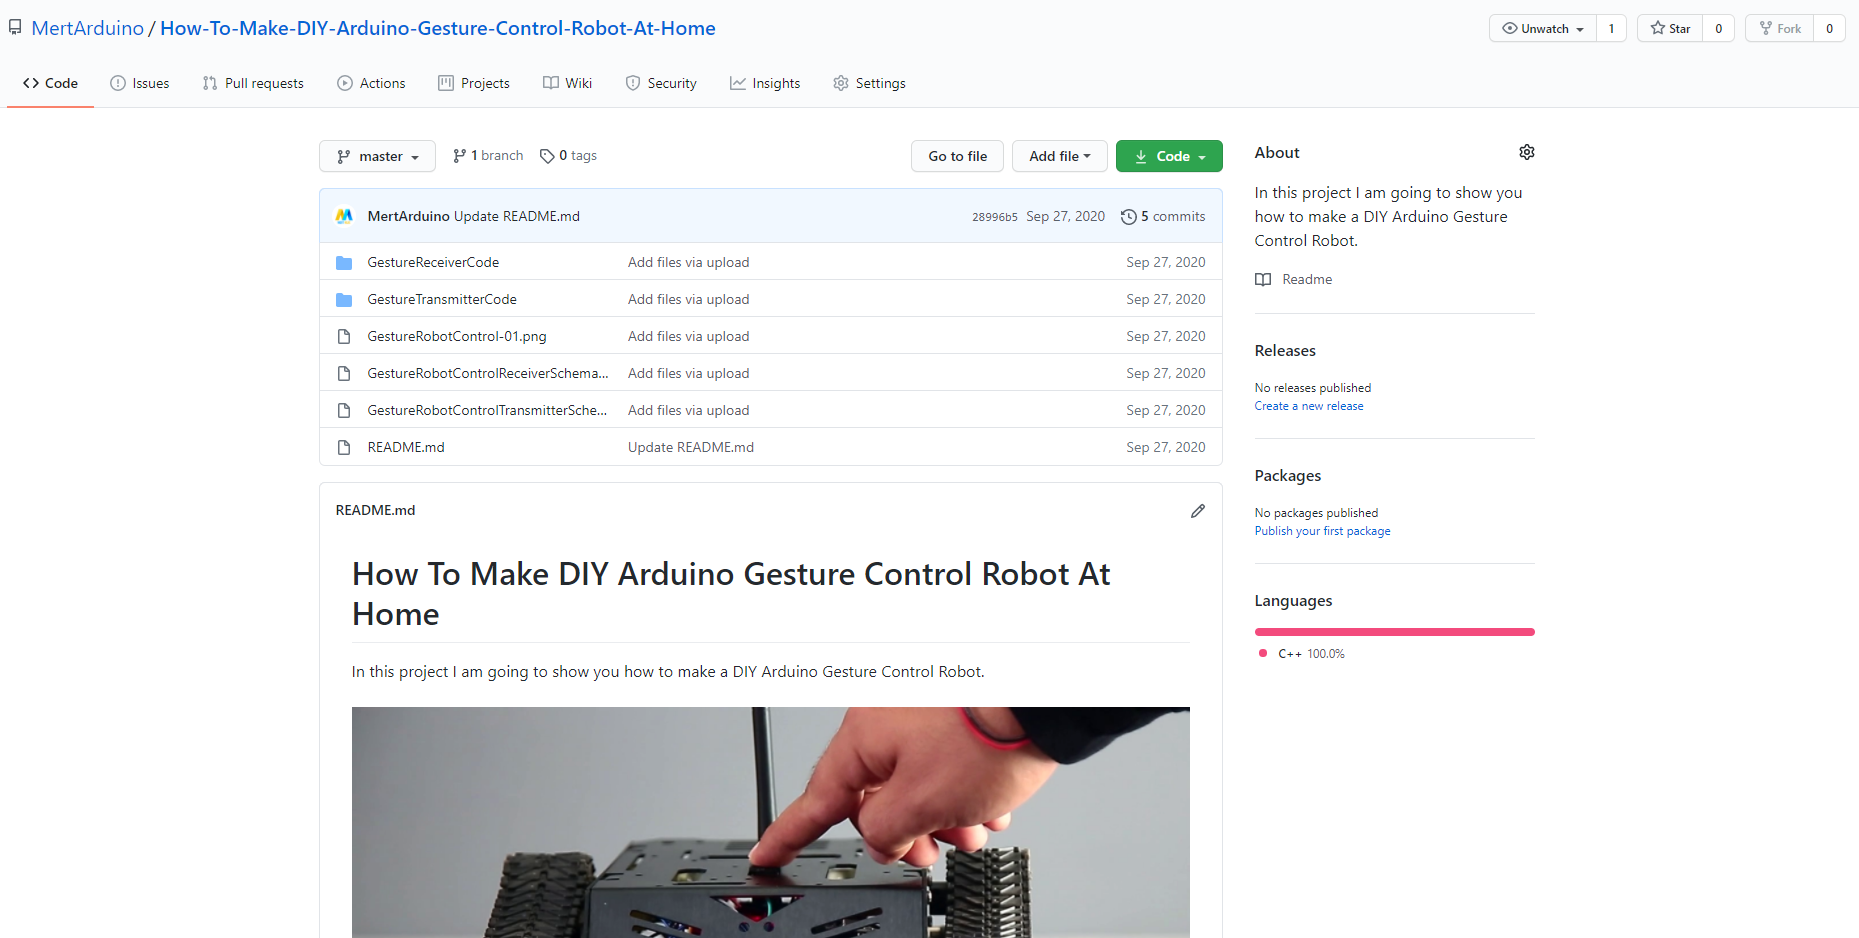The image size is (1859, 938).
Task: Open the master branch dropdown
Action: point(377,156)
